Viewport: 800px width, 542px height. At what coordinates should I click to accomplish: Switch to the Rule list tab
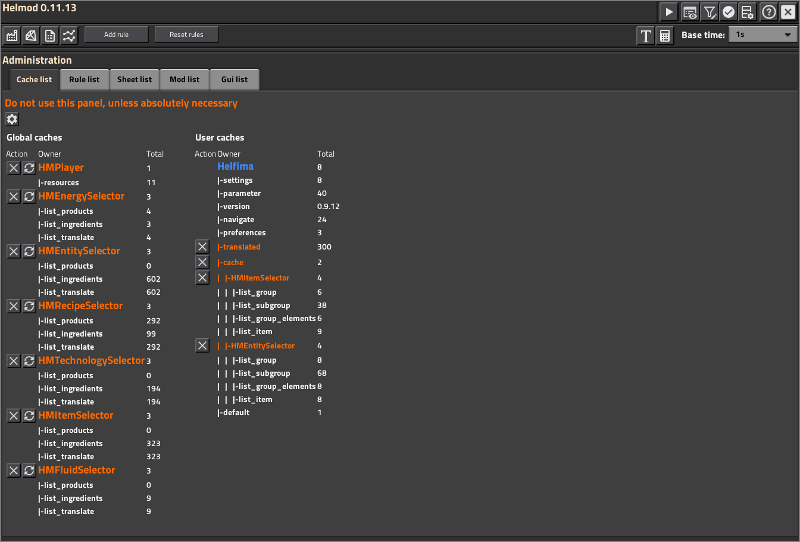point(84,79)
